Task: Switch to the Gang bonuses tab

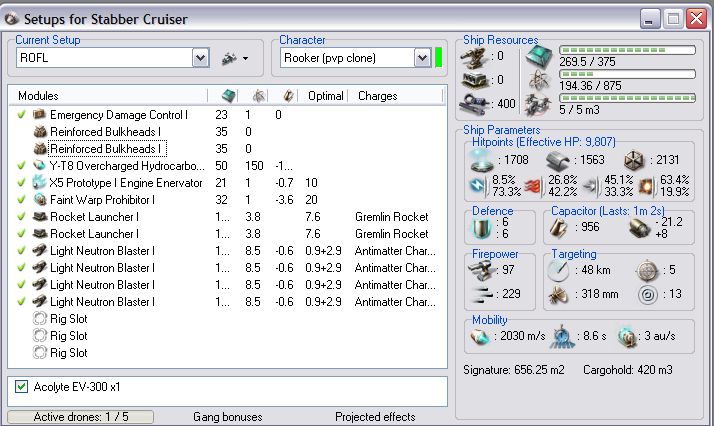Action: [227, 417]
